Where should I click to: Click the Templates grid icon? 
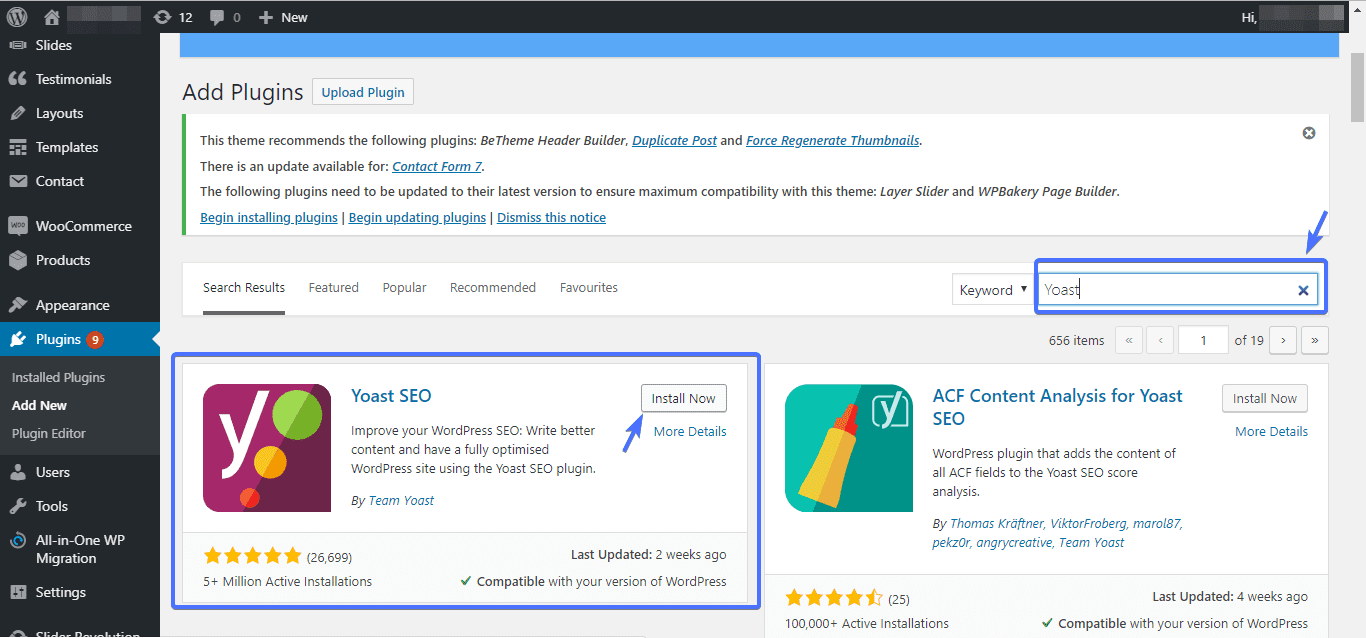(18, 147)
